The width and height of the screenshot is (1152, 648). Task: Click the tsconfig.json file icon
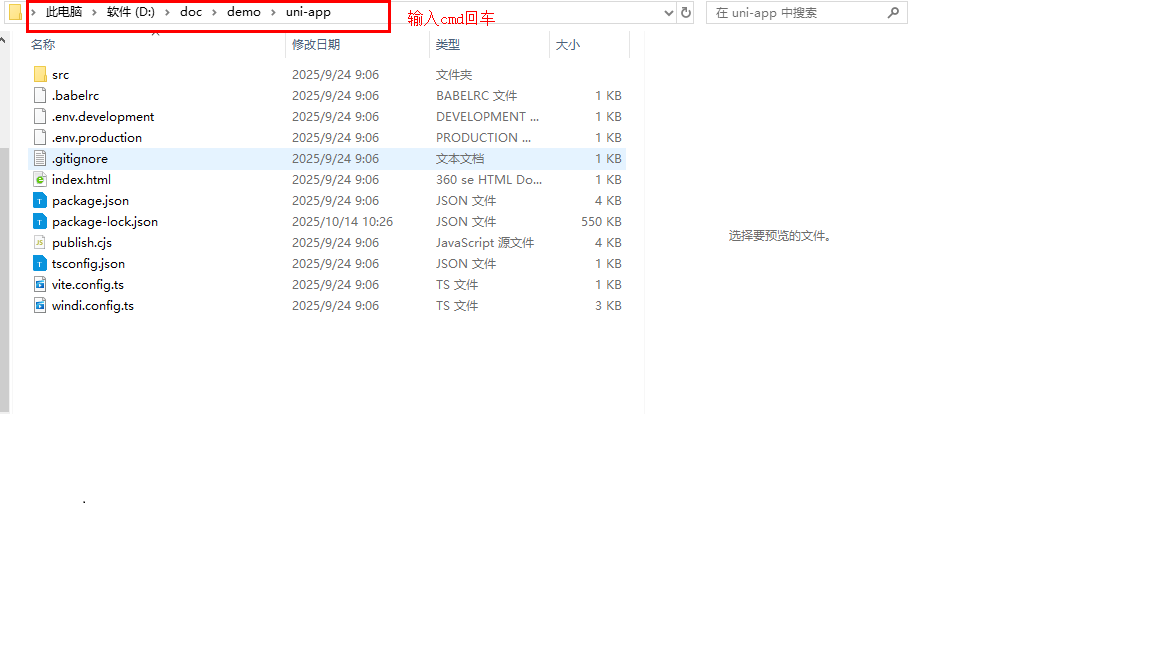click(x=40, y=264)
